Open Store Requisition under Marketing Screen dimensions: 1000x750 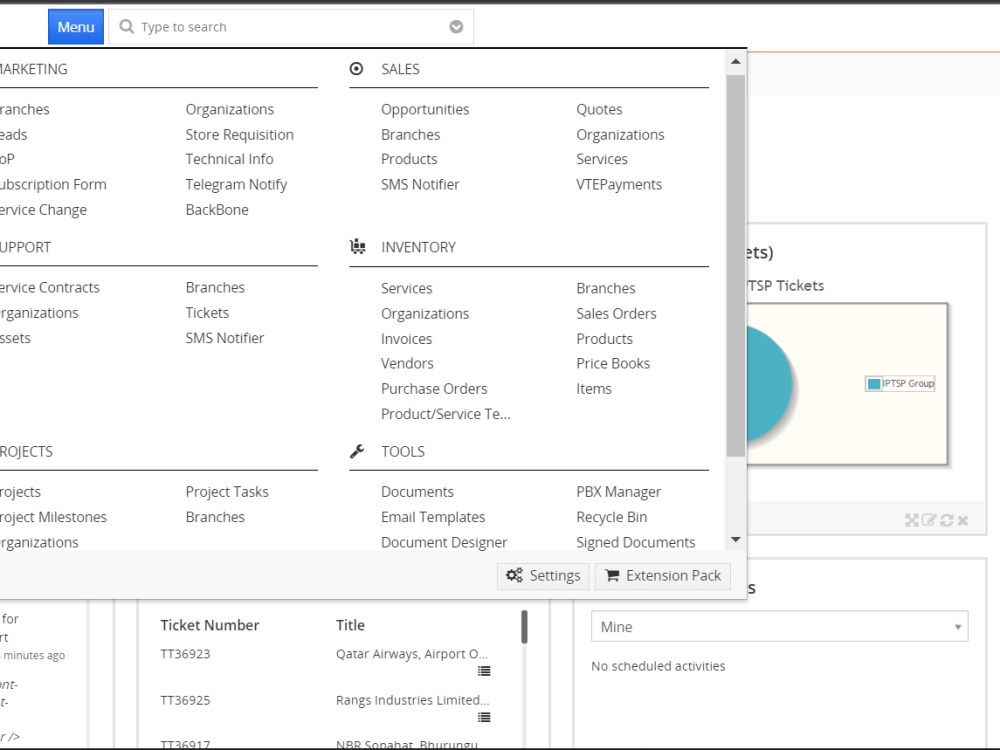click(239, 135)
